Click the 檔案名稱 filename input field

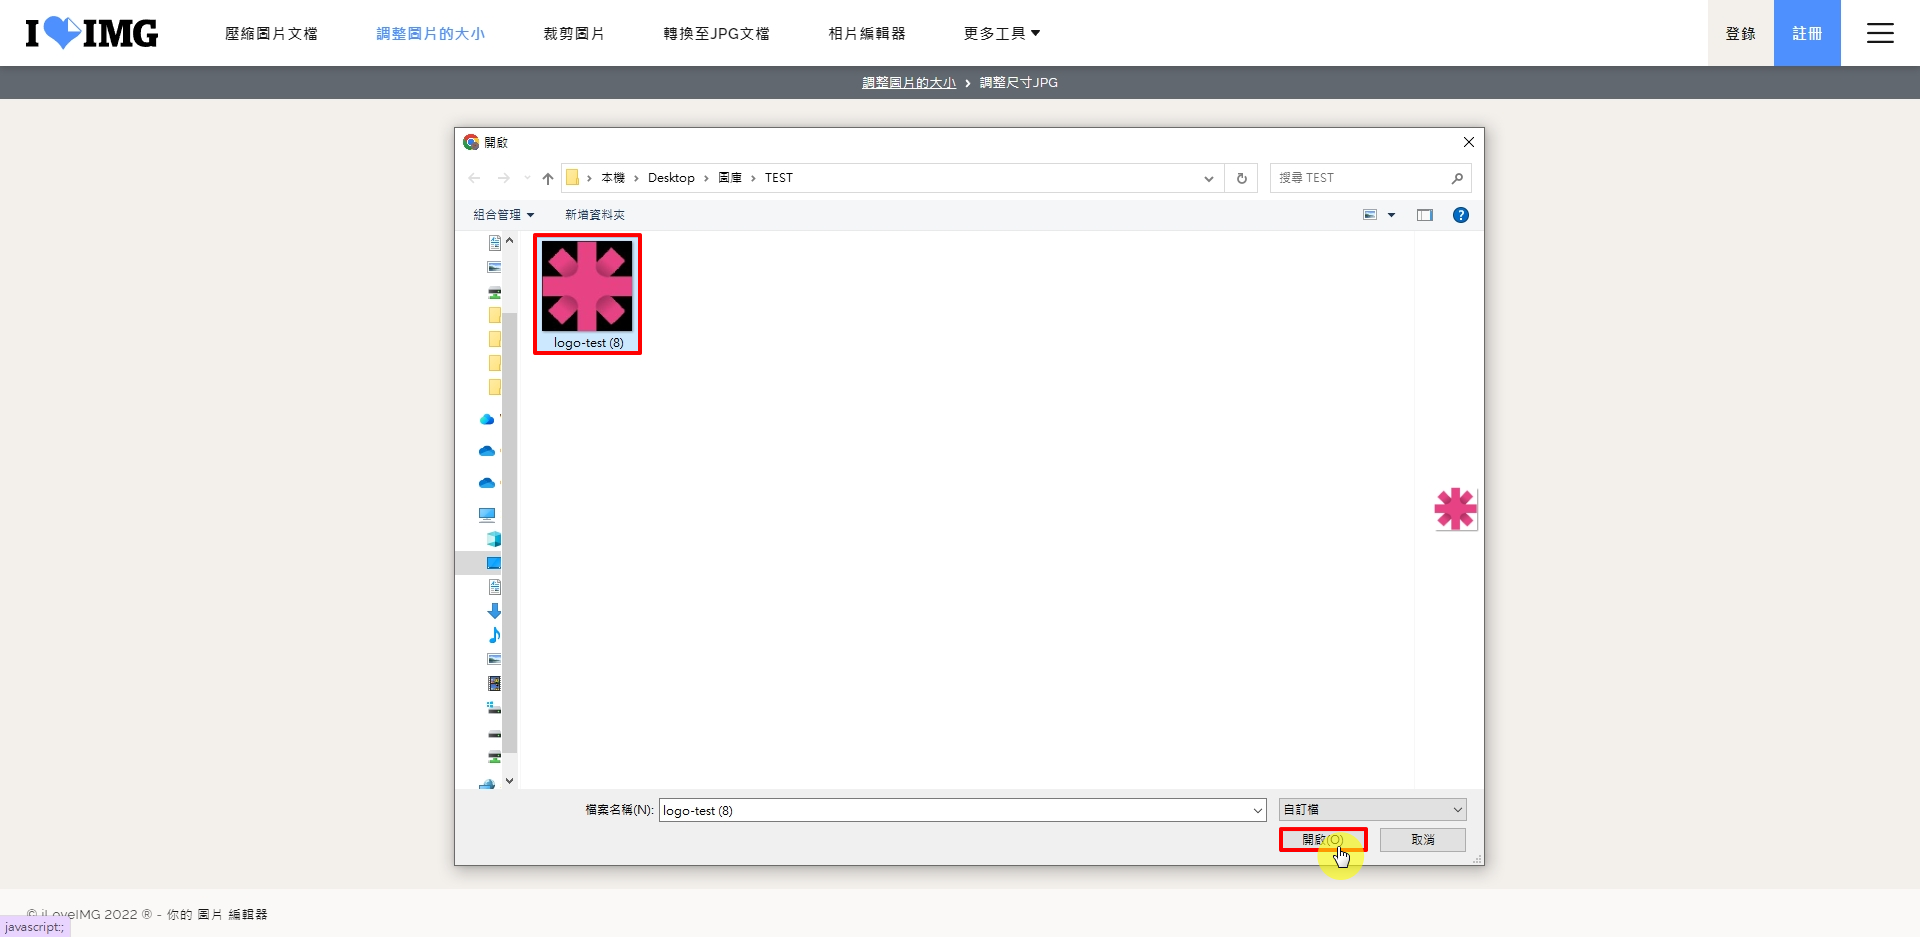(x=954, y=810)
